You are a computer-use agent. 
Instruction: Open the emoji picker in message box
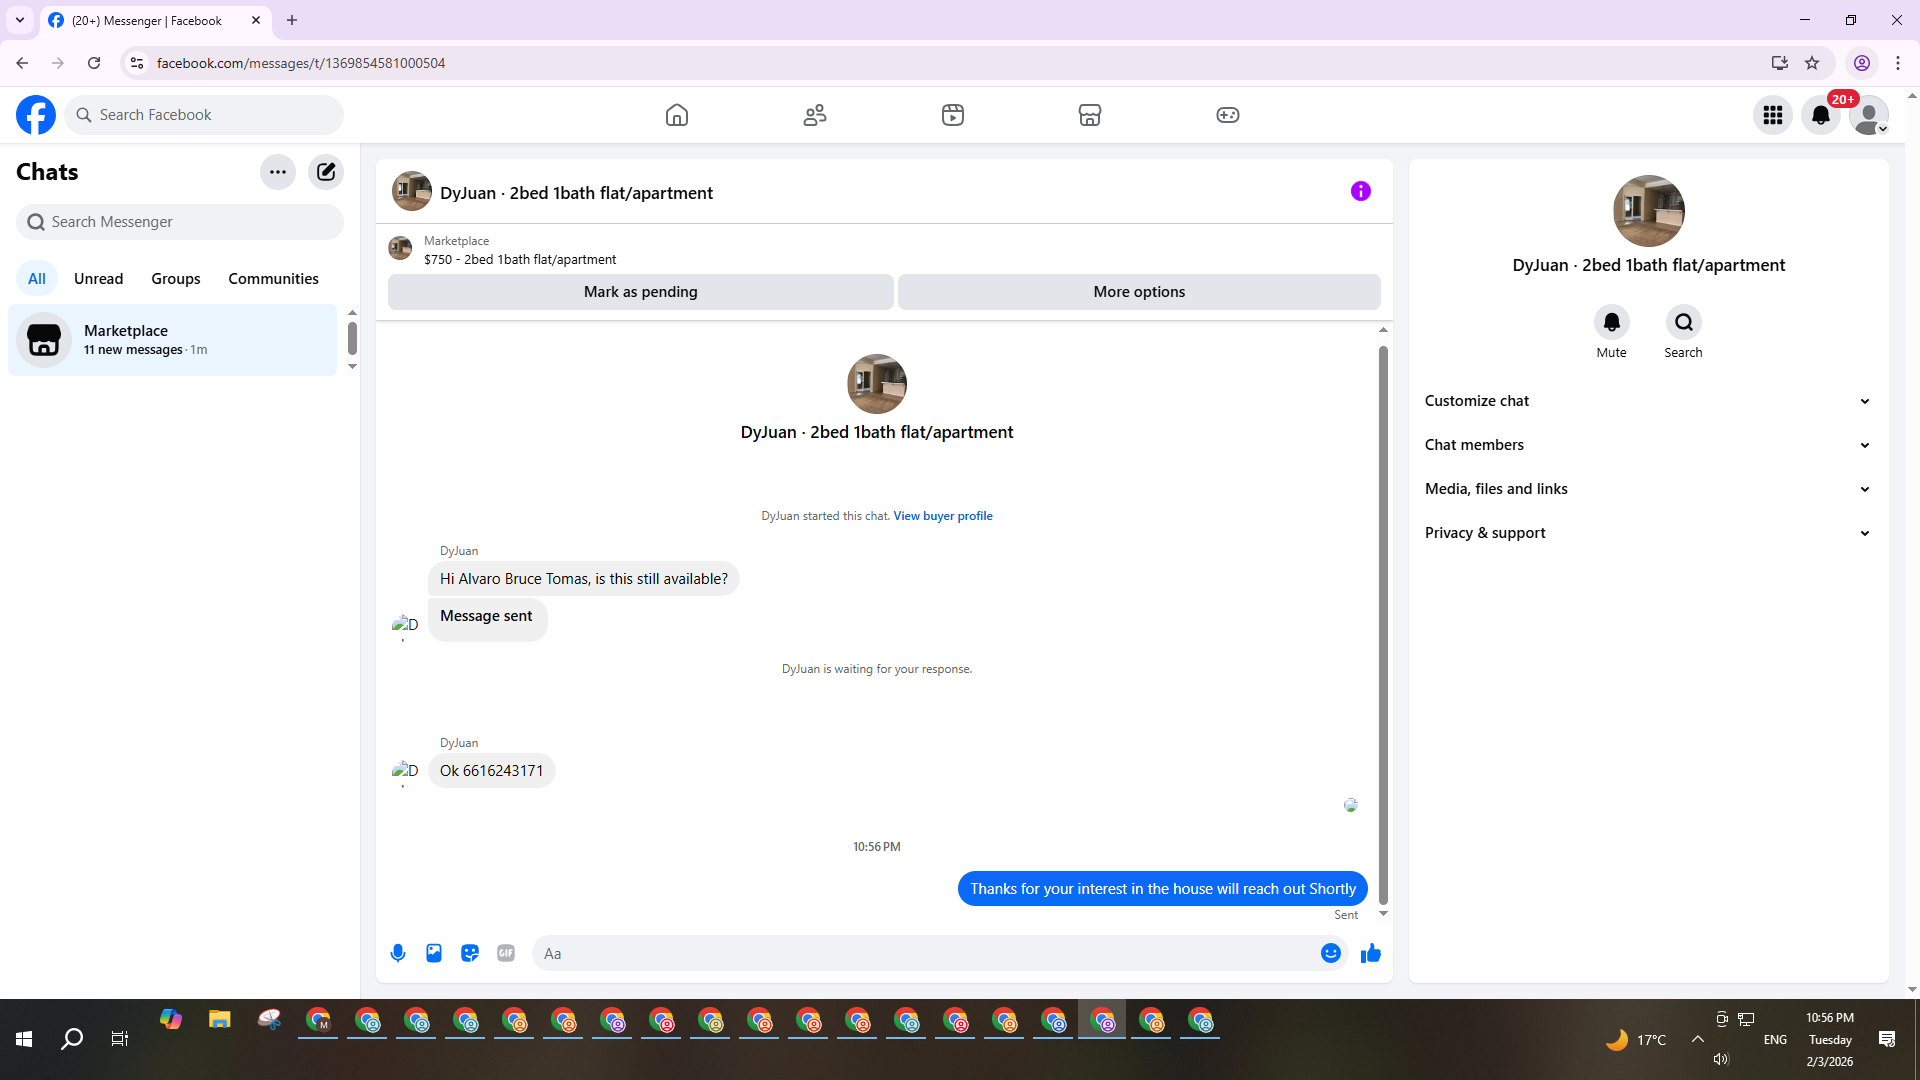(1330, 953)
